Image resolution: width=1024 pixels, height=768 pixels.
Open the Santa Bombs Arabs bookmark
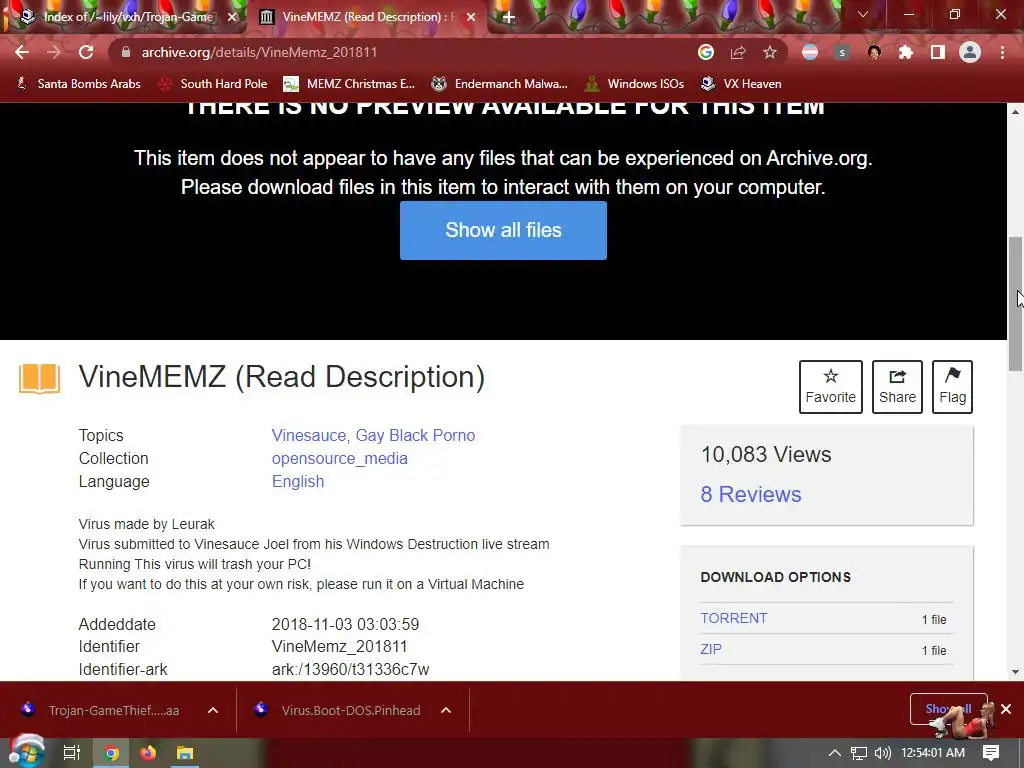78,84
